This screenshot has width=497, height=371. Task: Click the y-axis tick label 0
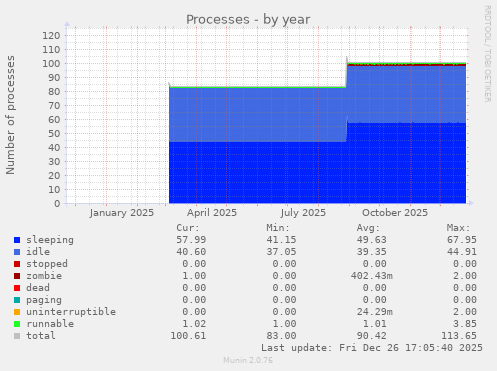point(57,204)
